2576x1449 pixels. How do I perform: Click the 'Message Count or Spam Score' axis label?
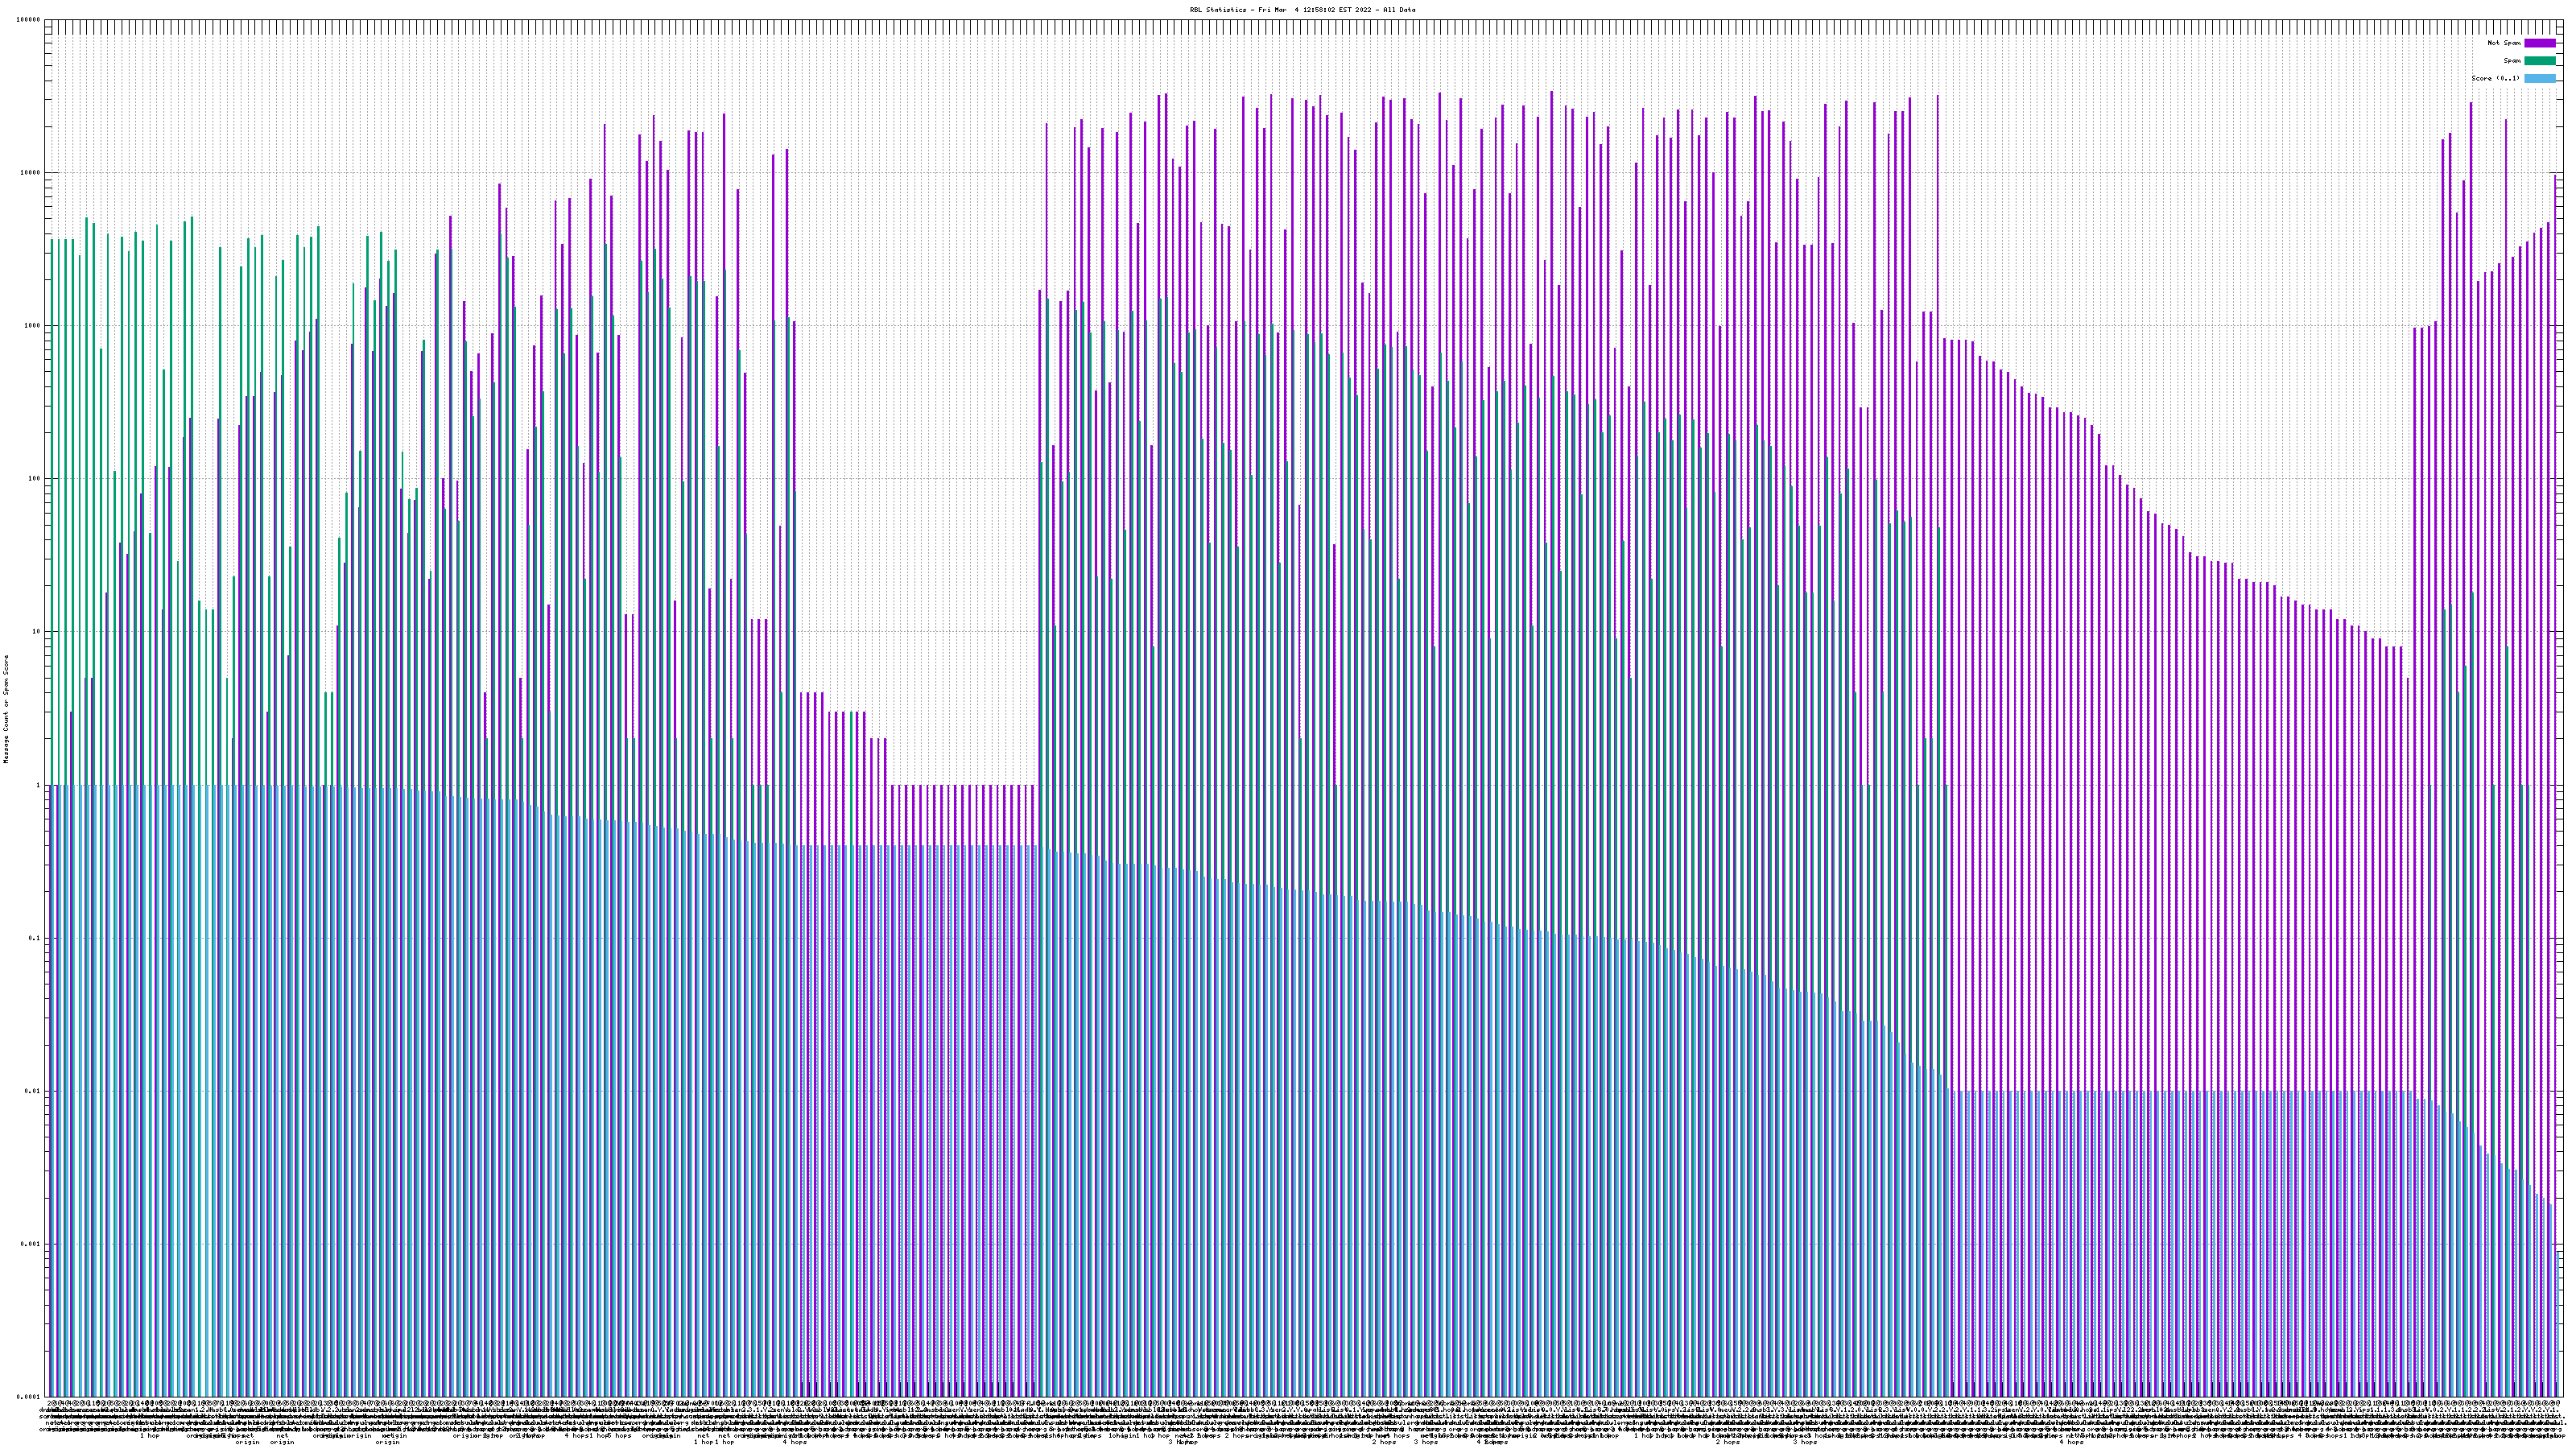point(6,709)
